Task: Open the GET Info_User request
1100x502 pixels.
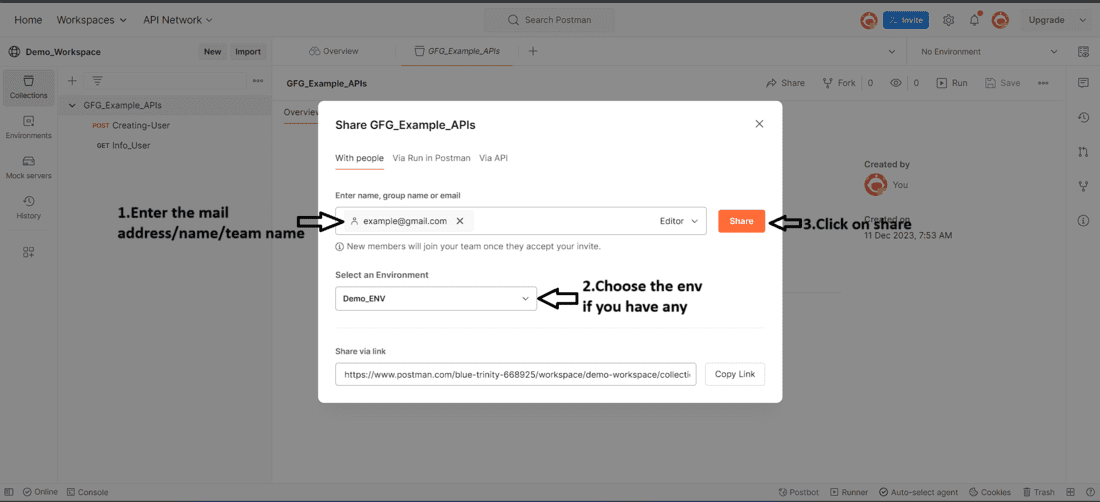Action: coord(123,146)
